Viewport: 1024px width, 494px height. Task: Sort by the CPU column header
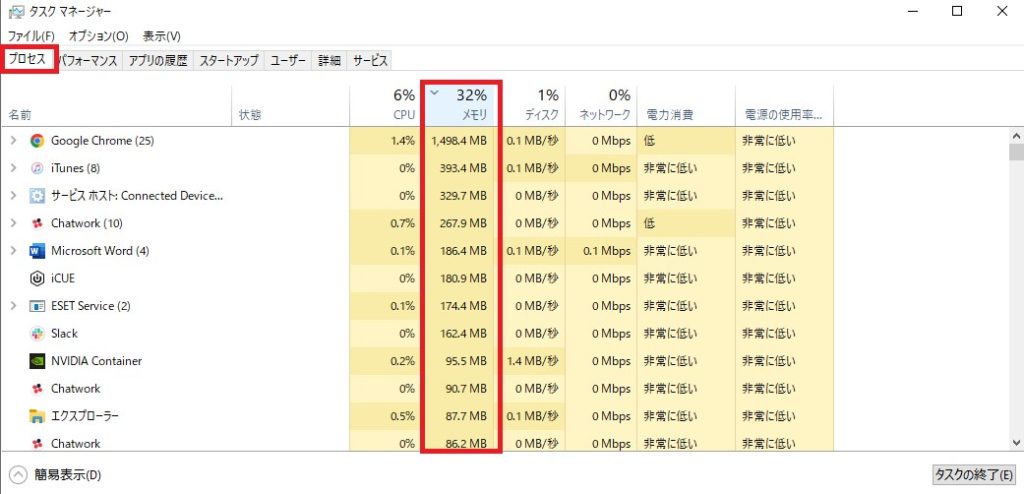pyautogui.click(x=385, y=105)
